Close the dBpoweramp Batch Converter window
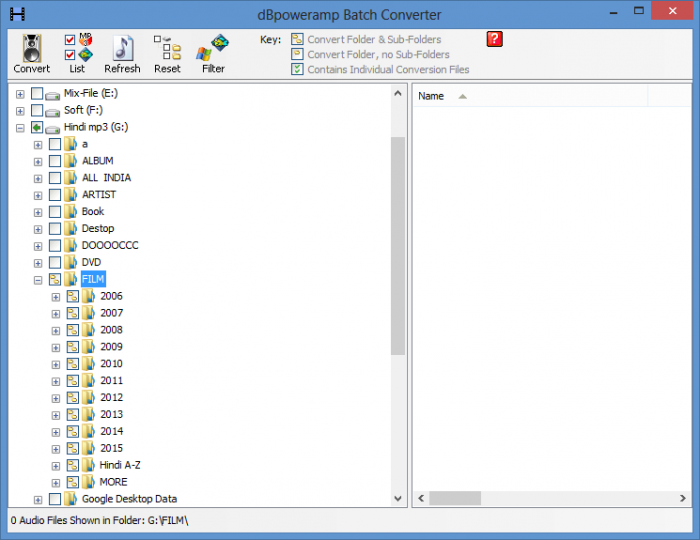 (672, 11)
